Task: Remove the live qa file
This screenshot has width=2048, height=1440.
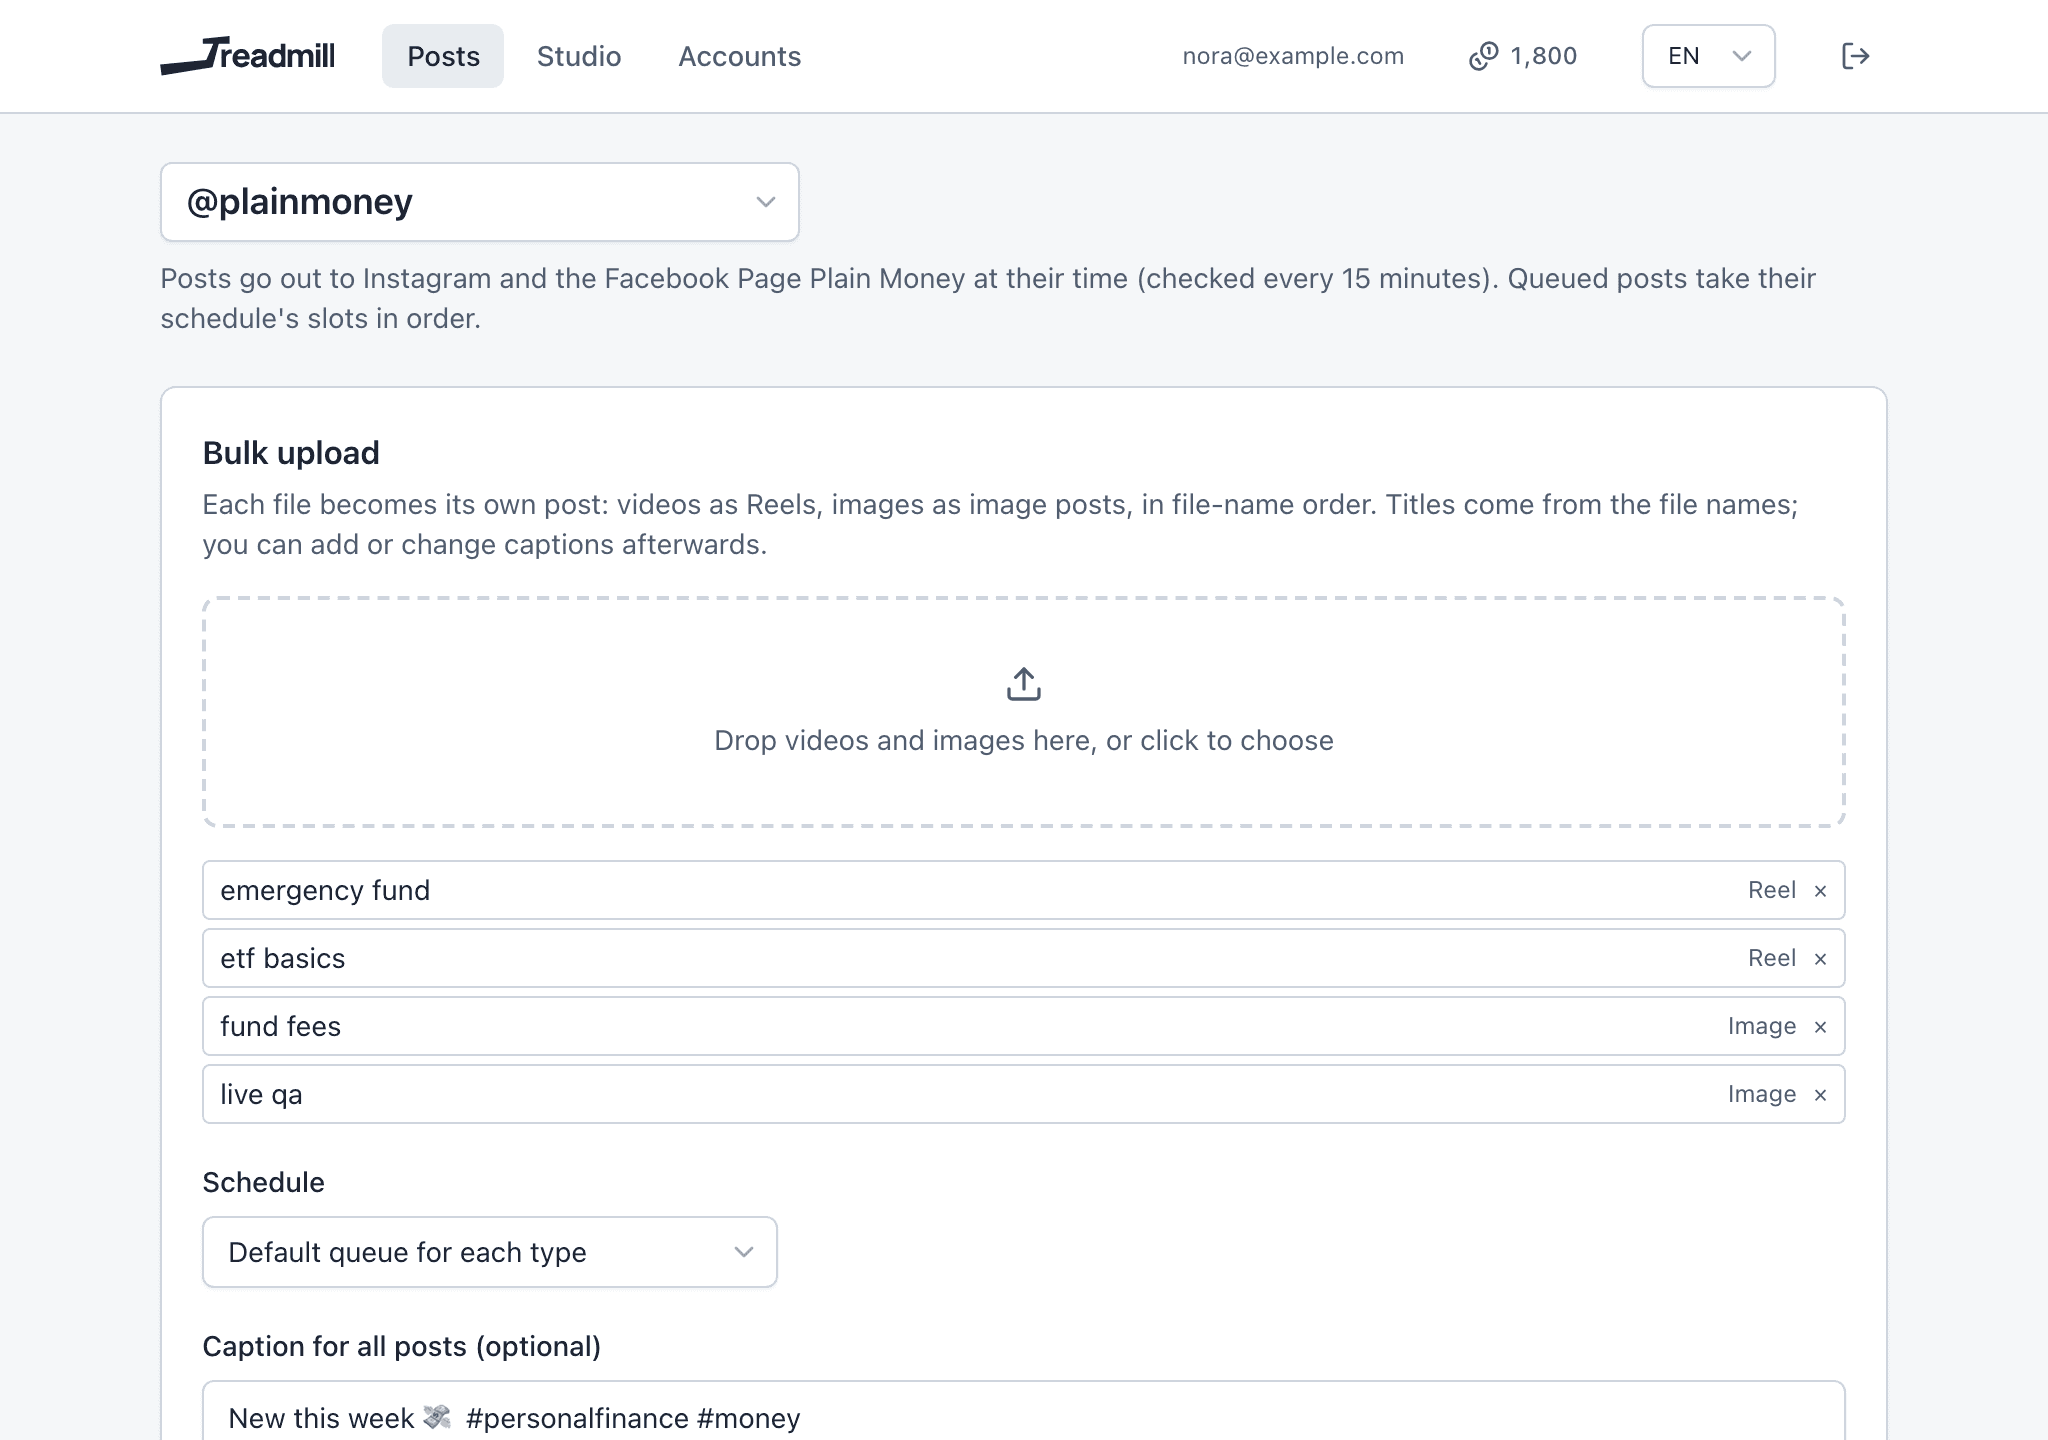Action: [x=1820, y=1095]
